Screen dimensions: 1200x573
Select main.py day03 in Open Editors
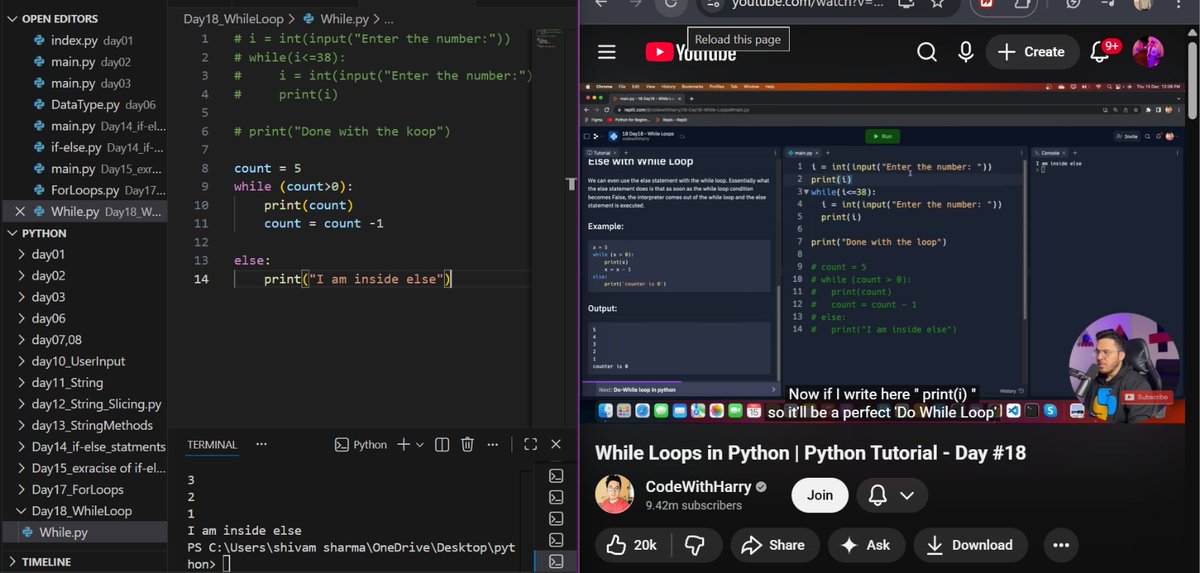(x=83, y=83)
